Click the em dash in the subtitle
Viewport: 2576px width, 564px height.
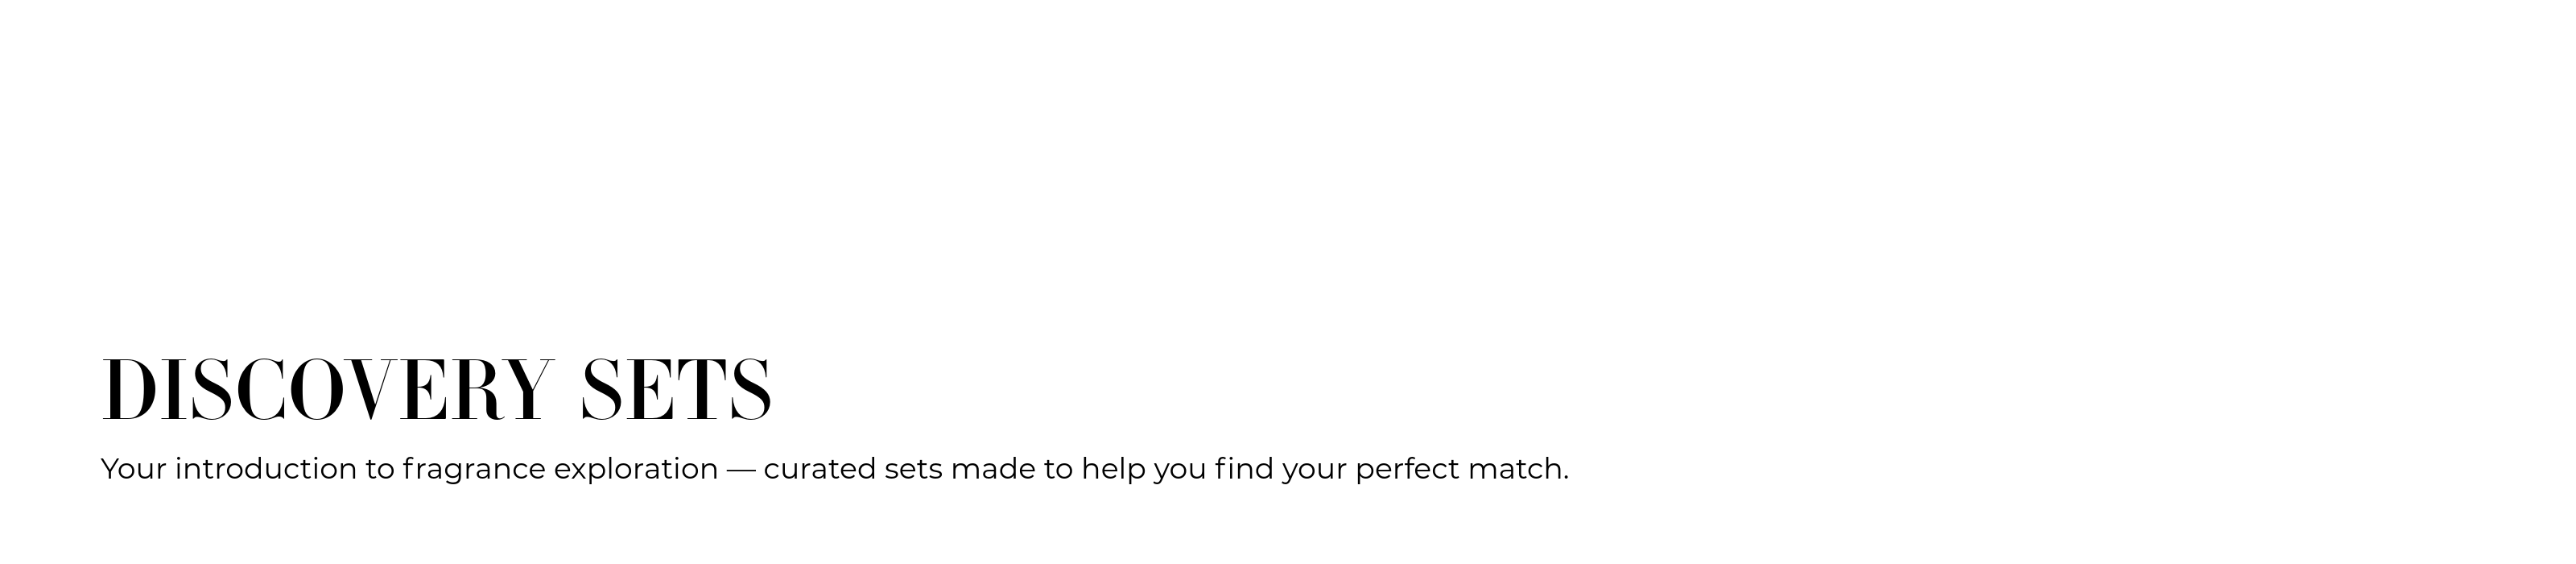[x=741, y=469]
